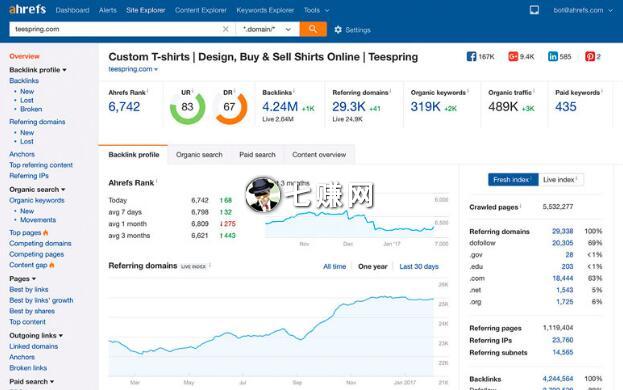Screen dimensions: 623x390
Task: Open Competing domains sidebar link
Action: point(40,243)
